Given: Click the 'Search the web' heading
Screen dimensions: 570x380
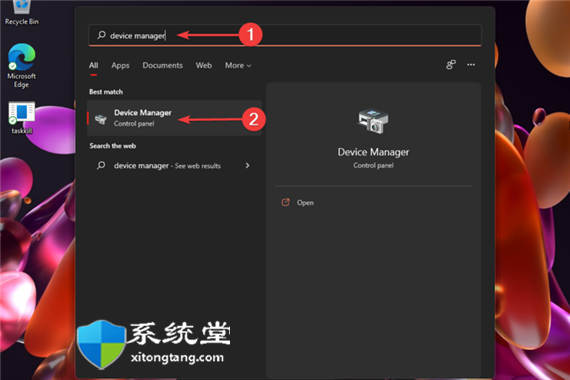Looking at the screenshot, I should [113, 146].
